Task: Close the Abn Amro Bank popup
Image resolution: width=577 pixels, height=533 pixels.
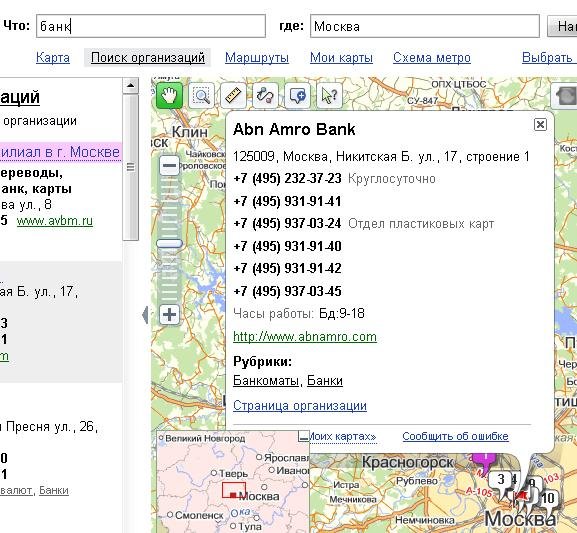Action: (x=540, y=124)
